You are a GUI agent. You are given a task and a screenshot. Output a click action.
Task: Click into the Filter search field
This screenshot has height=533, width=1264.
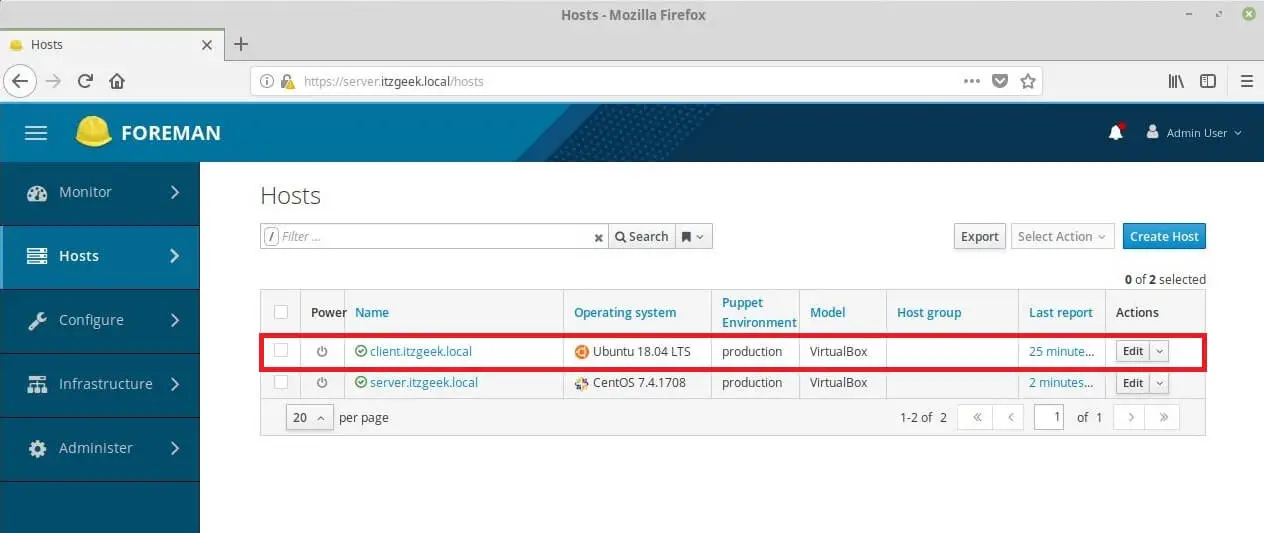(435, 237)
